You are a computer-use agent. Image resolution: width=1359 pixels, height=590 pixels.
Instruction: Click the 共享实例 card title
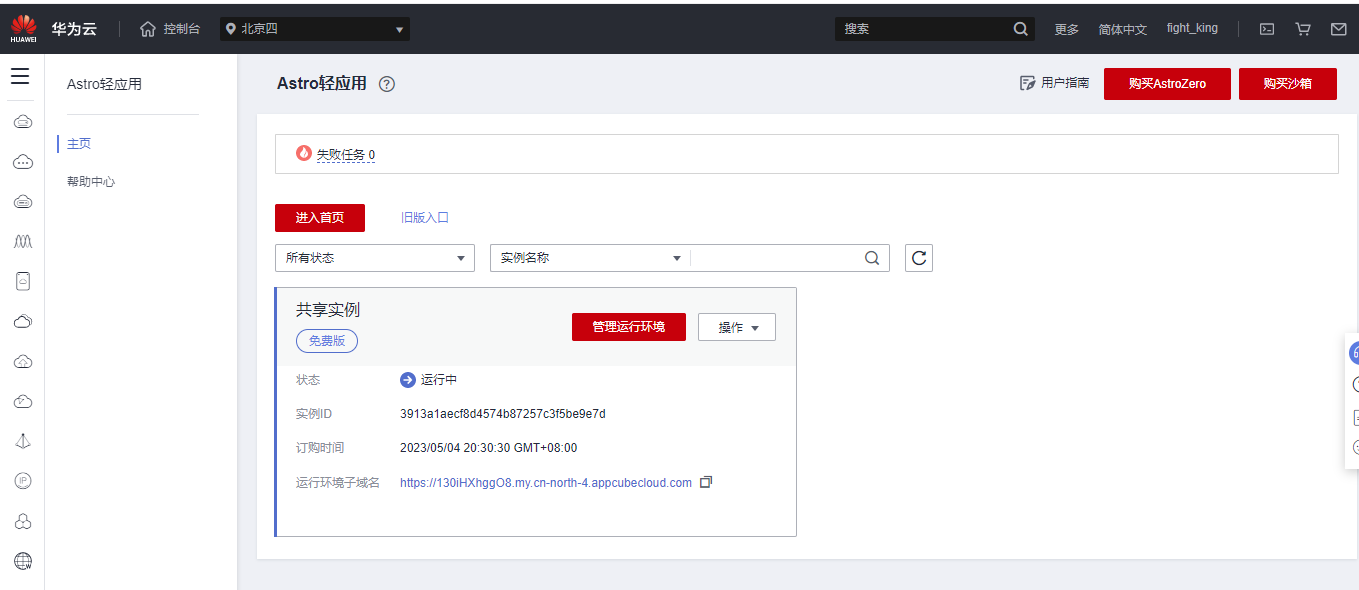tap(328, 310)
